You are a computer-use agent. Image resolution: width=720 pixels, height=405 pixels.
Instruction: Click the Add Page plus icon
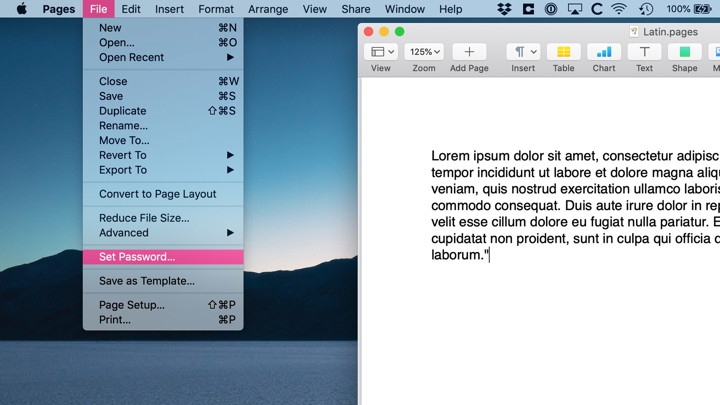[469, 52]
